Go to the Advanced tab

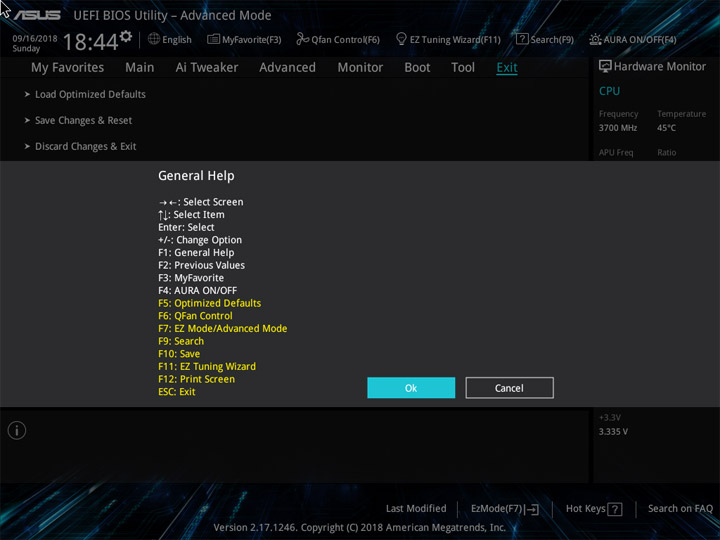point(287,68)
